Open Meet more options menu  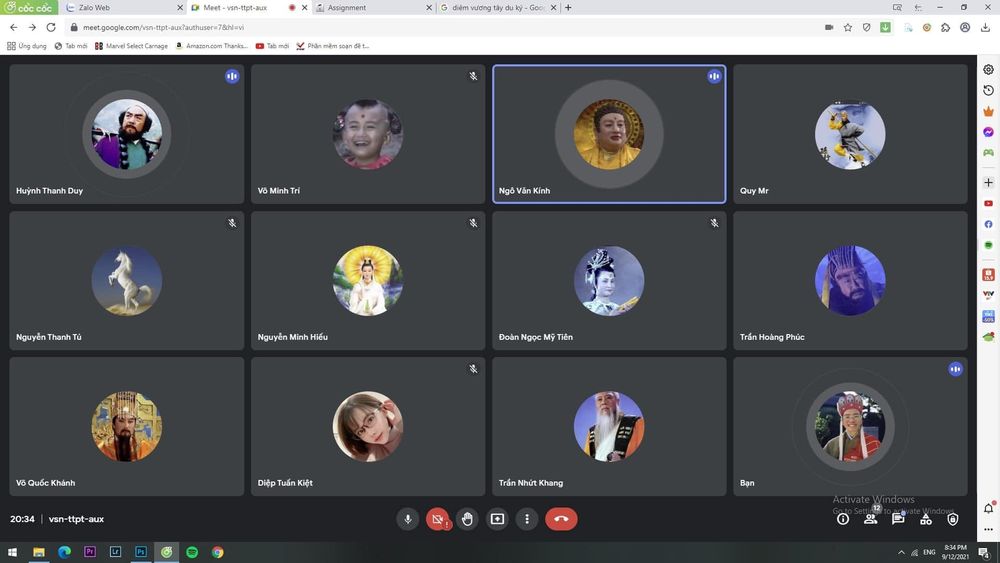click(x=527, y=519)
